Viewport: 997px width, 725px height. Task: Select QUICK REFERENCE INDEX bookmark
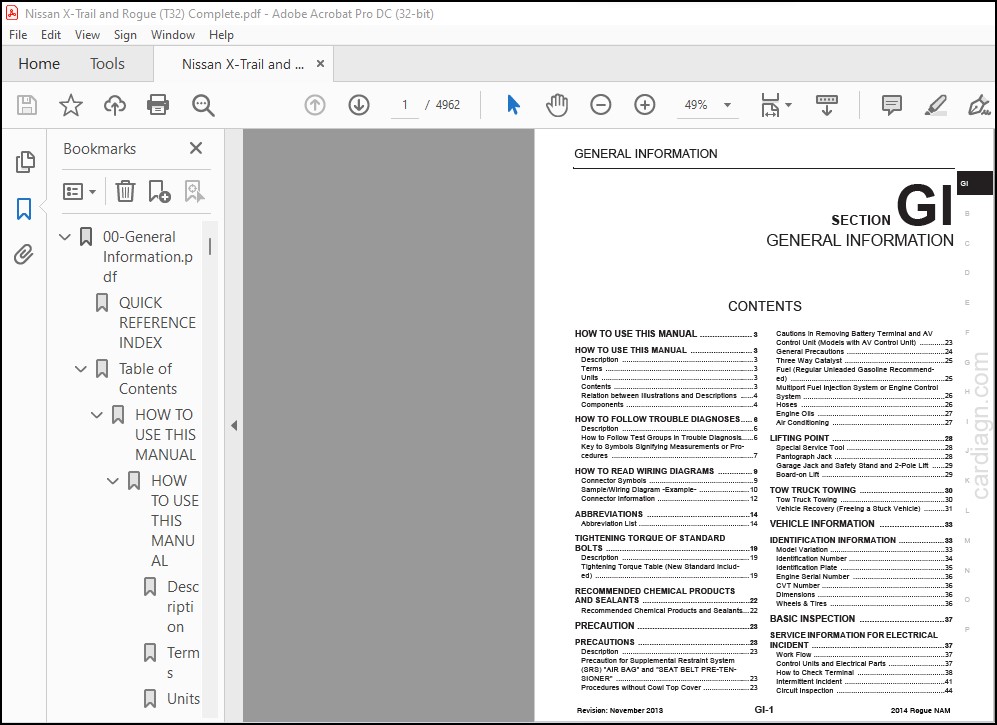(x=157, y=322)
